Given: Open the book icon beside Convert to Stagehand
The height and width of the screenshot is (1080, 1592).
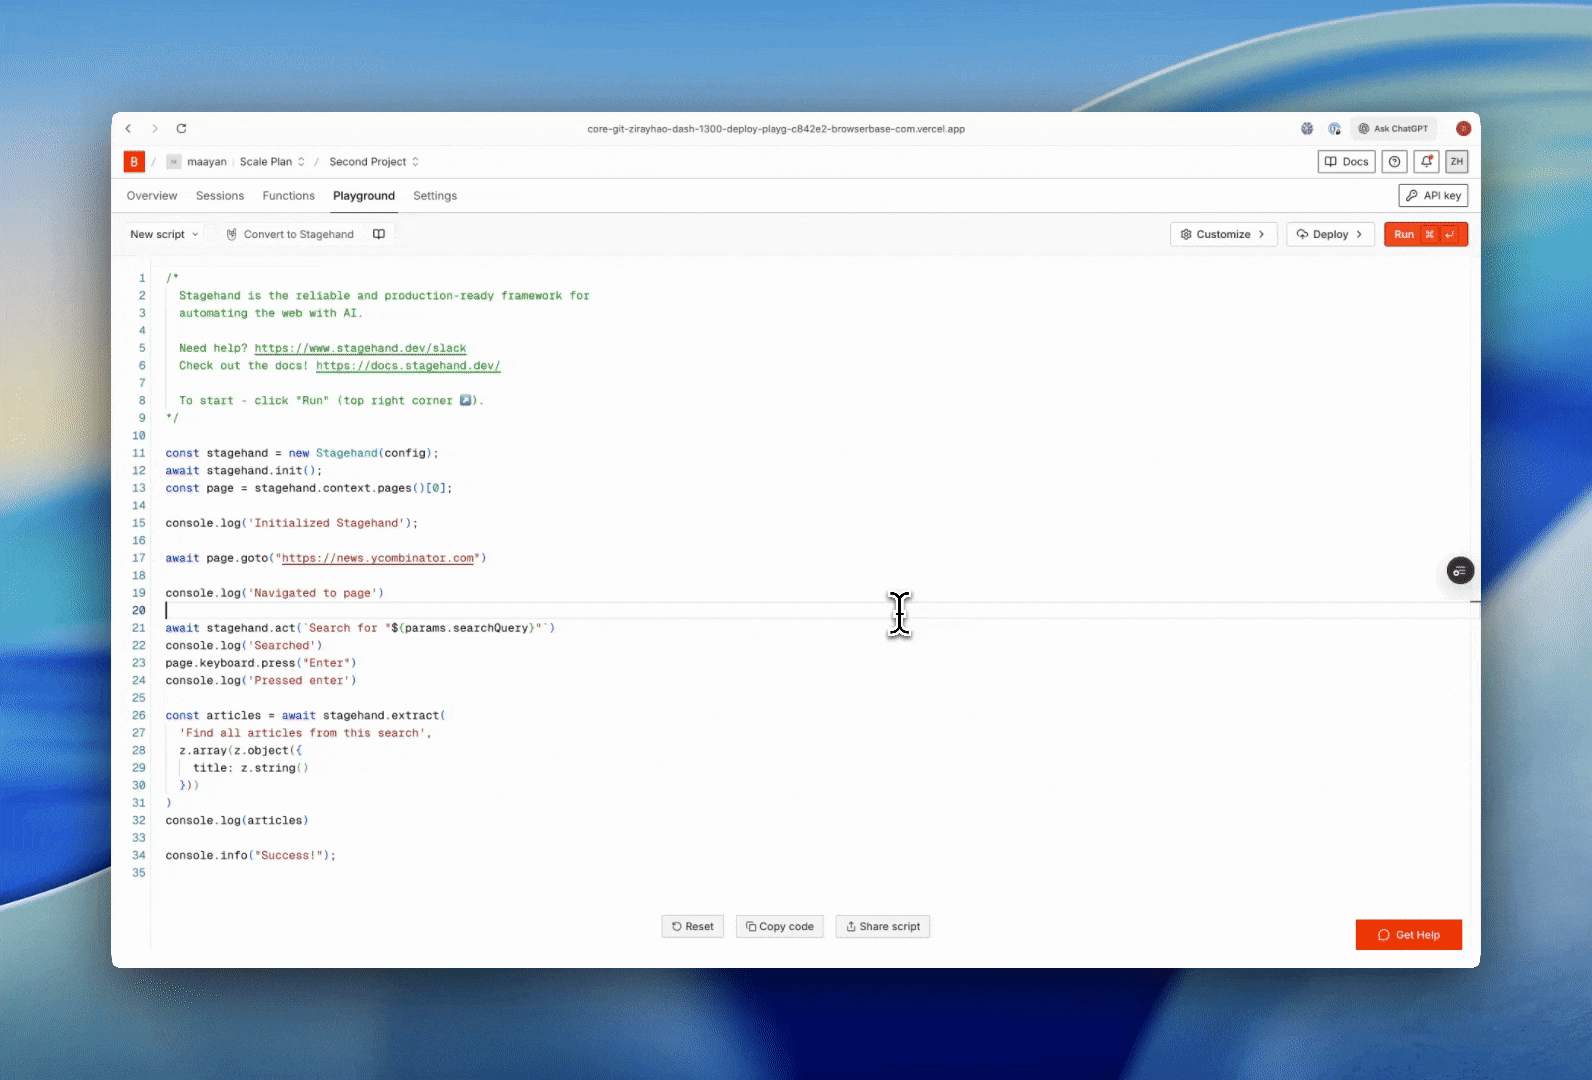Looking at the screenshot, I should pos(379,234).
